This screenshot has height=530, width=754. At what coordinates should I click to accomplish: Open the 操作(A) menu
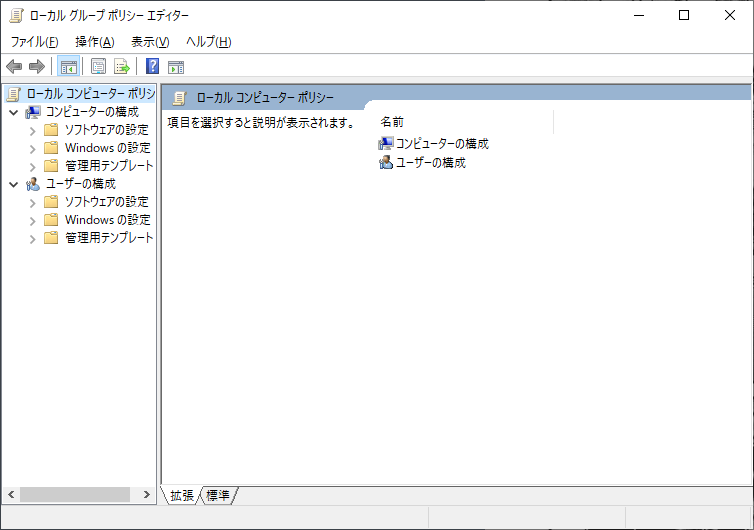tap(94, 42)
